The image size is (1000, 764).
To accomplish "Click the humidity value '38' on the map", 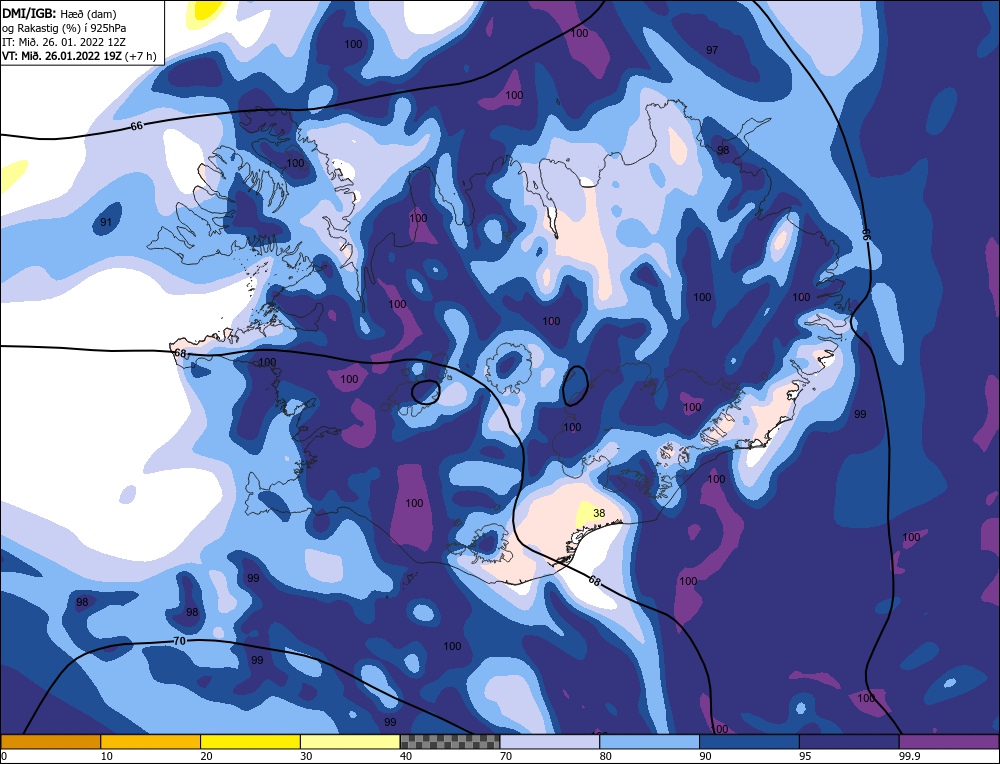I will click(599, 513).
